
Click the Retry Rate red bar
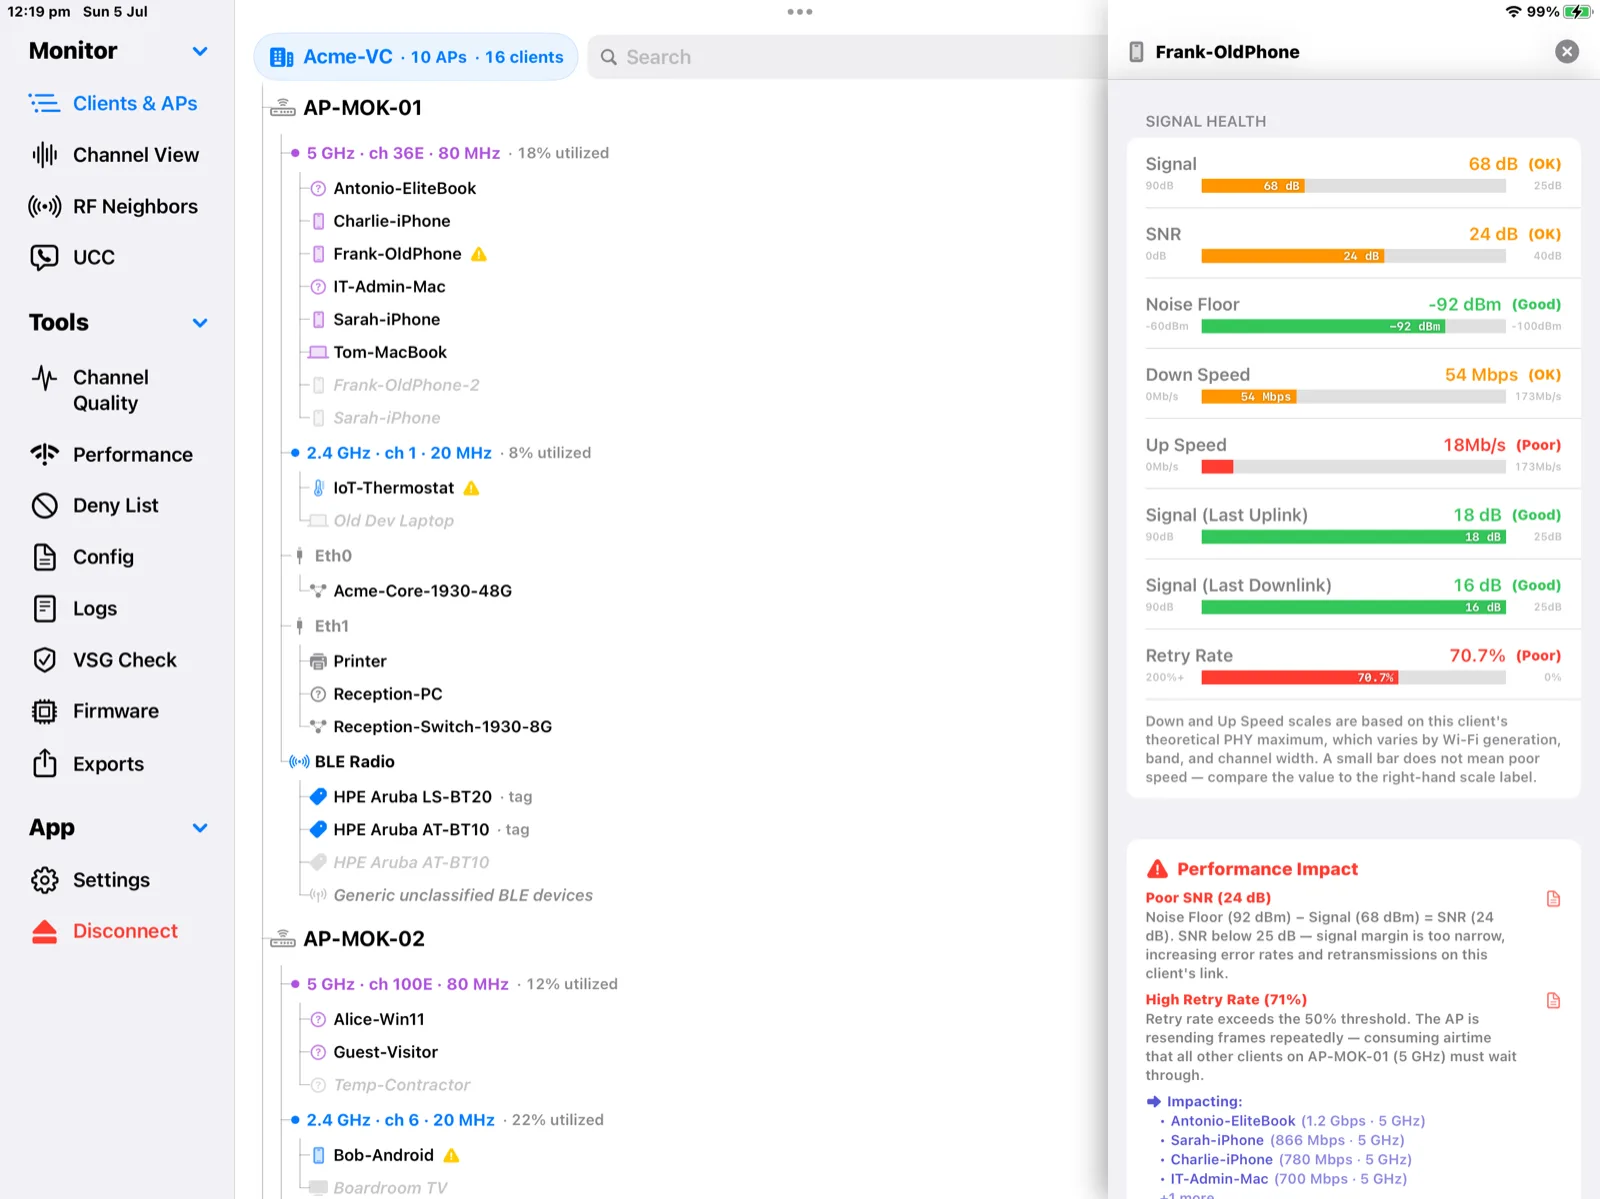pos(1299,678)
